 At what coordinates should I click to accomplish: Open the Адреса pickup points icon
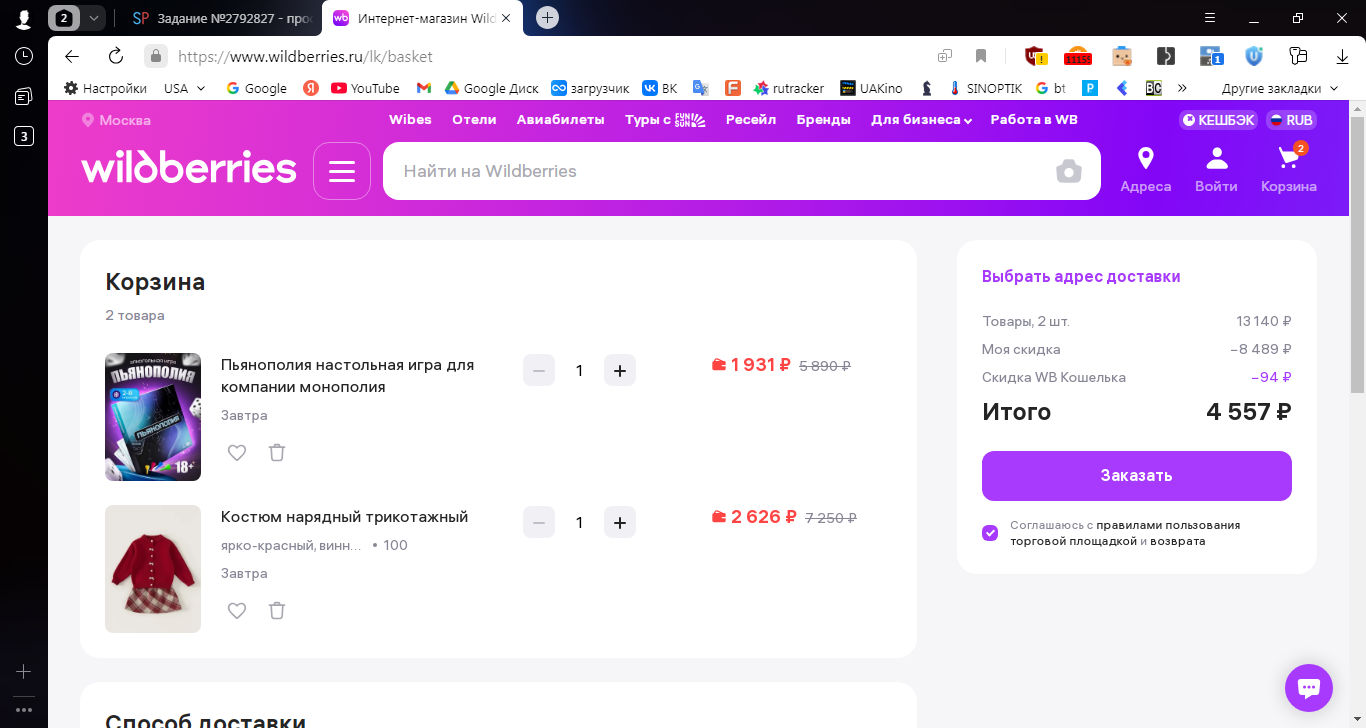(1145, 170)
